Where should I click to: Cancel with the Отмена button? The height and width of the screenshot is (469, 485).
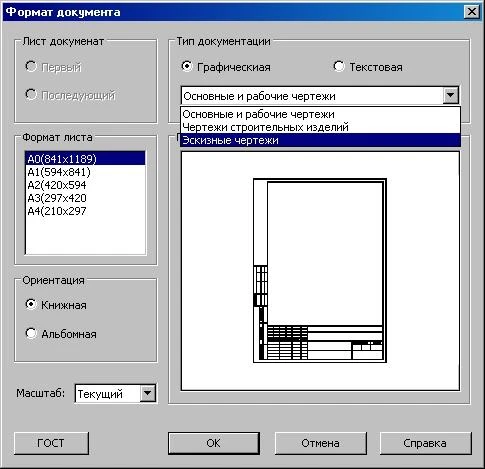coord(320,443)
